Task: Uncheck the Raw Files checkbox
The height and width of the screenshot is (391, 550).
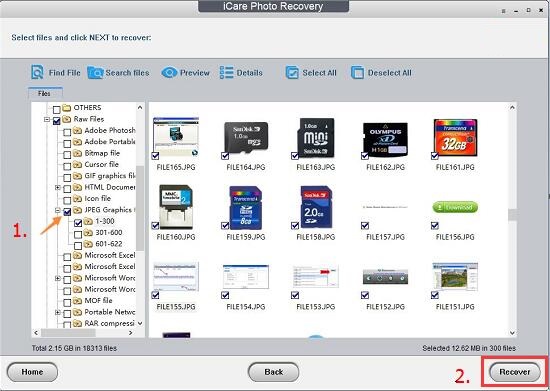Action: (x=56, y=121)
